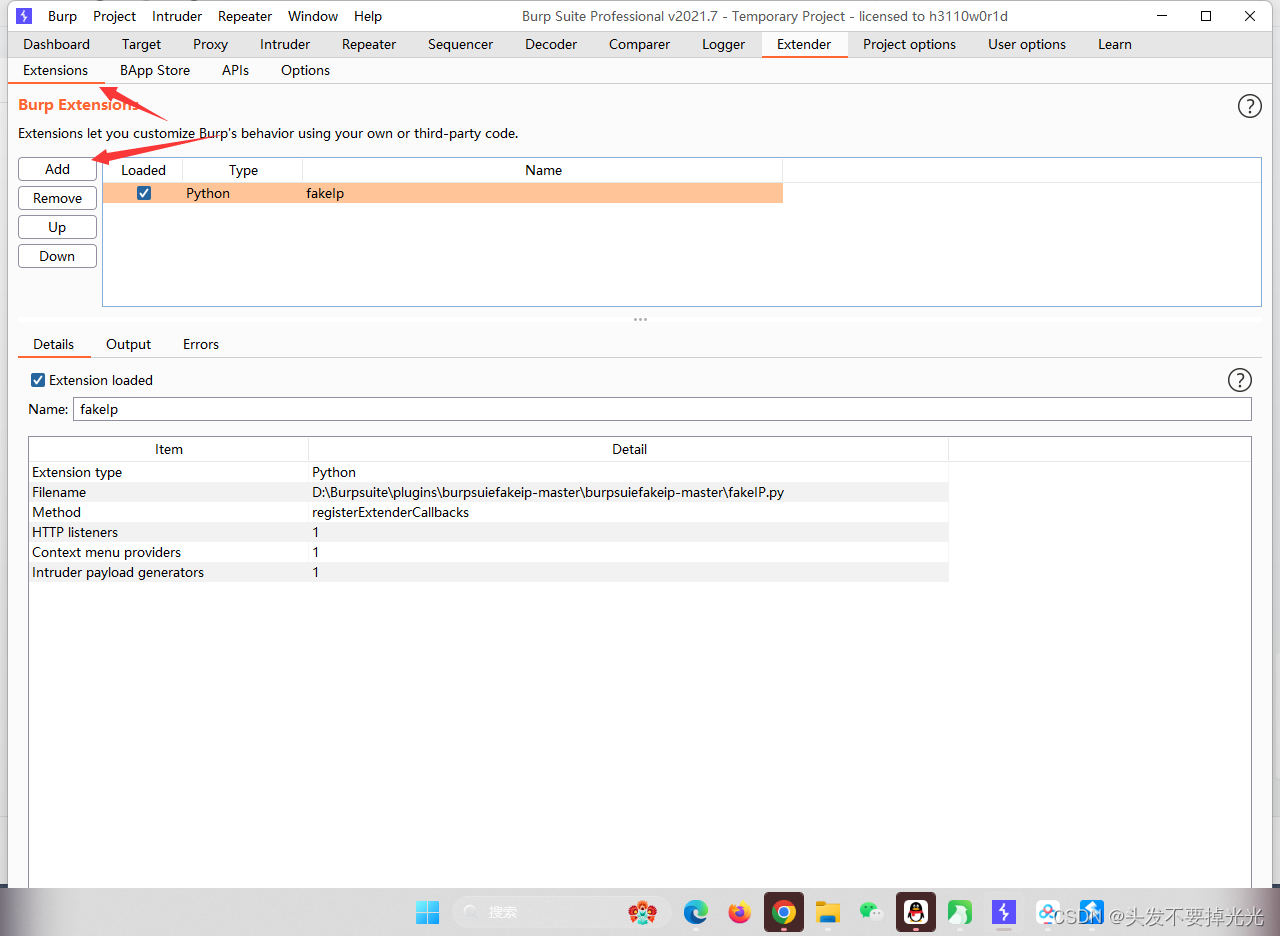Toggle the Loaded checkbox for fakeIp
Screen dimensions: 1280x936
click(x=144, y=192)
